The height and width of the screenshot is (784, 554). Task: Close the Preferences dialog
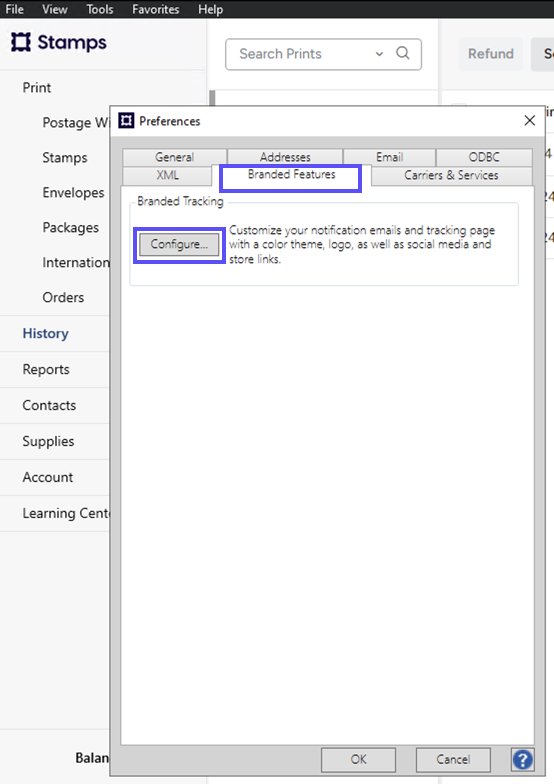tap(530, 120)
